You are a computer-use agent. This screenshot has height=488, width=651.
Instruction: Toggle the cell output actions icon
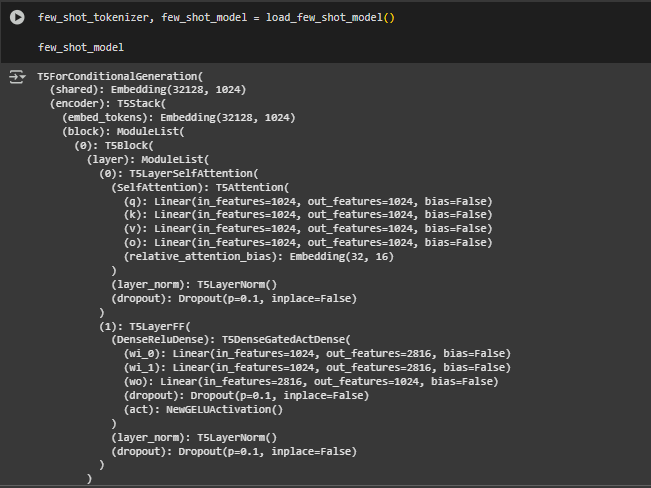(x=17, y=77)
